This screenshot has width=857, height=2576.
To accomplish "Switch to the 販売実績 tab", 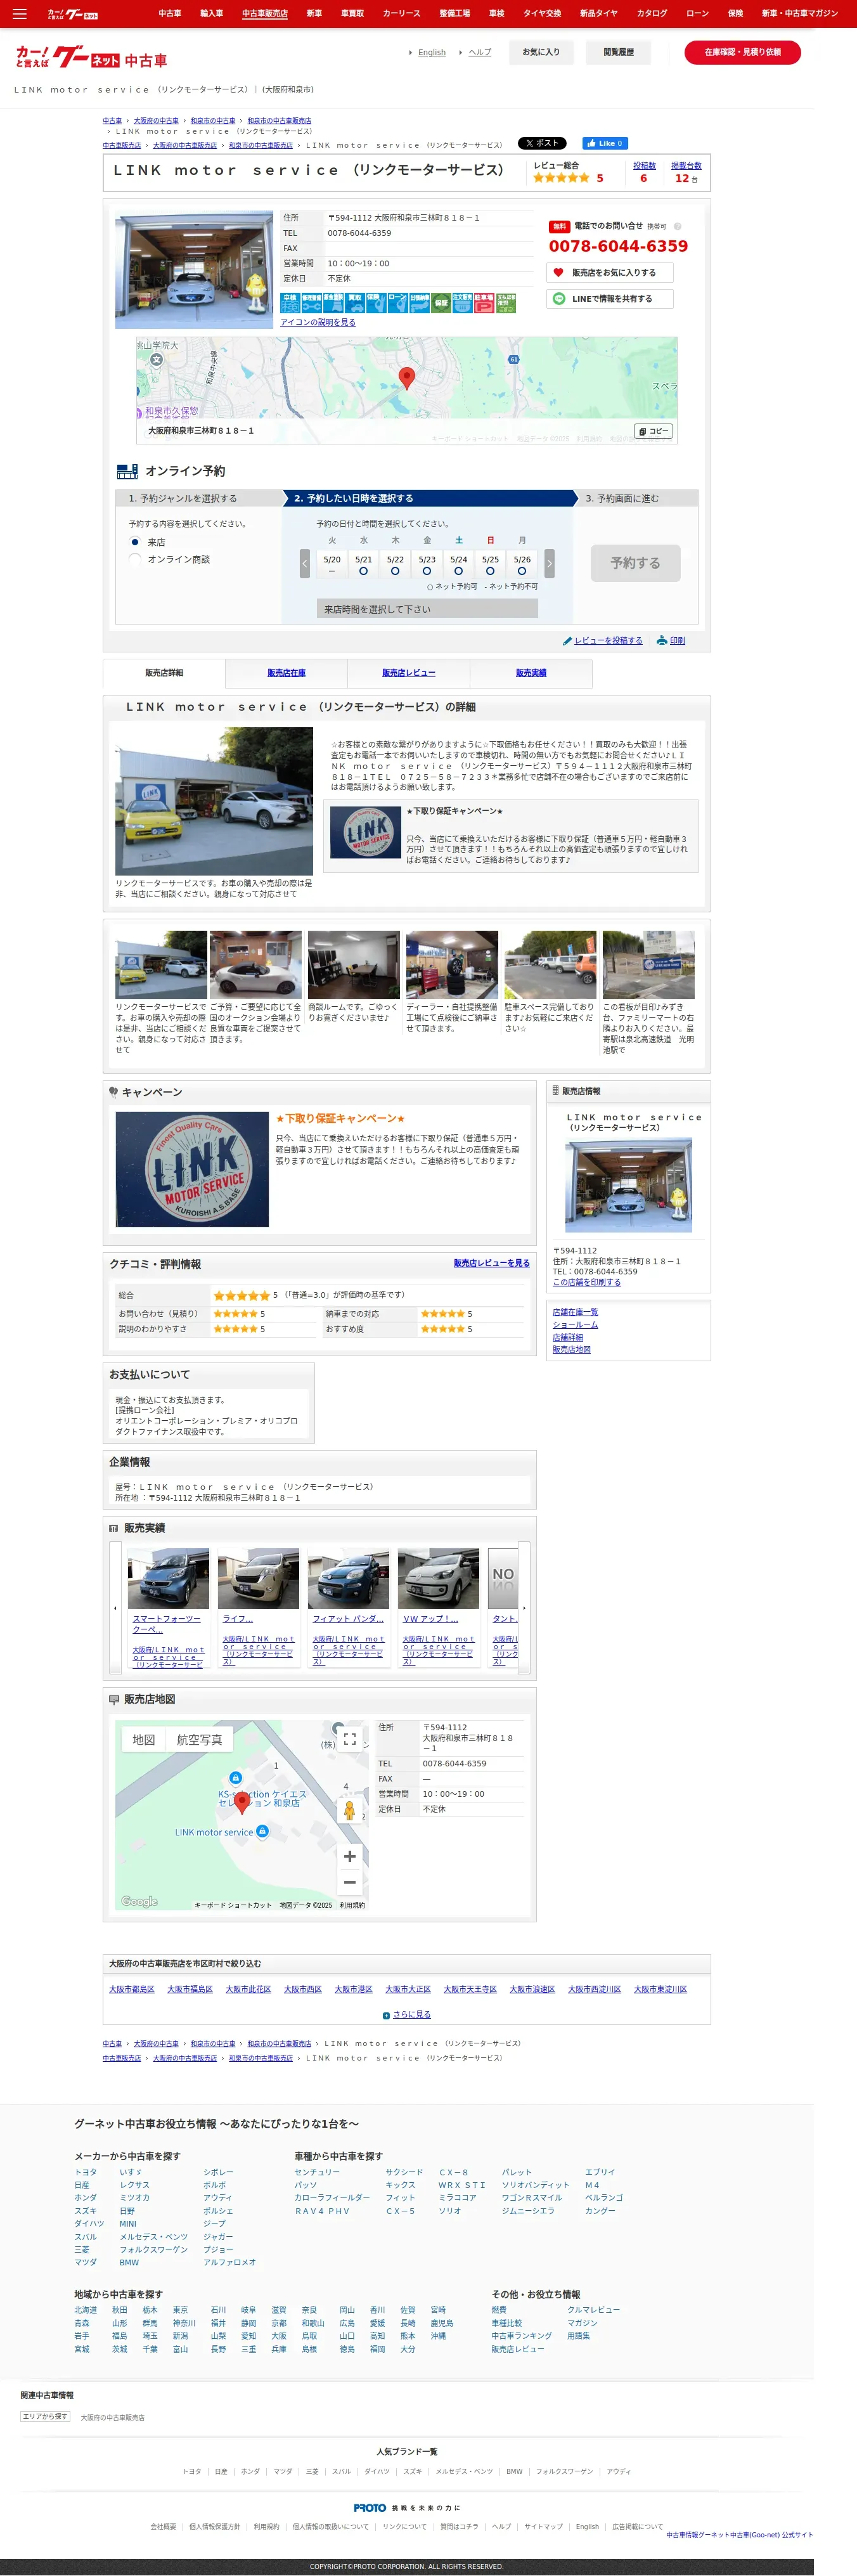I will coord(531,673).
